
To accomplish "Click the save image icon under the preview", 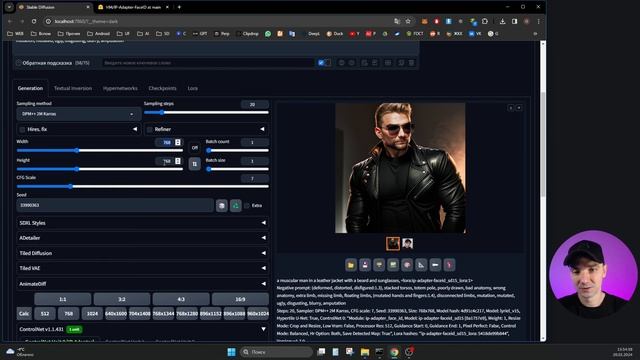I will [365, 265].
